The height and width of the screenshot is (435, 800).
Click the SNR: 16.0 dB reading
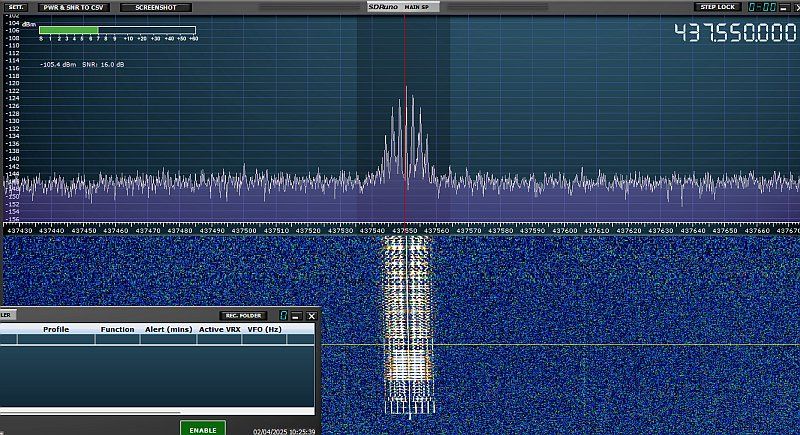point(104,65)
